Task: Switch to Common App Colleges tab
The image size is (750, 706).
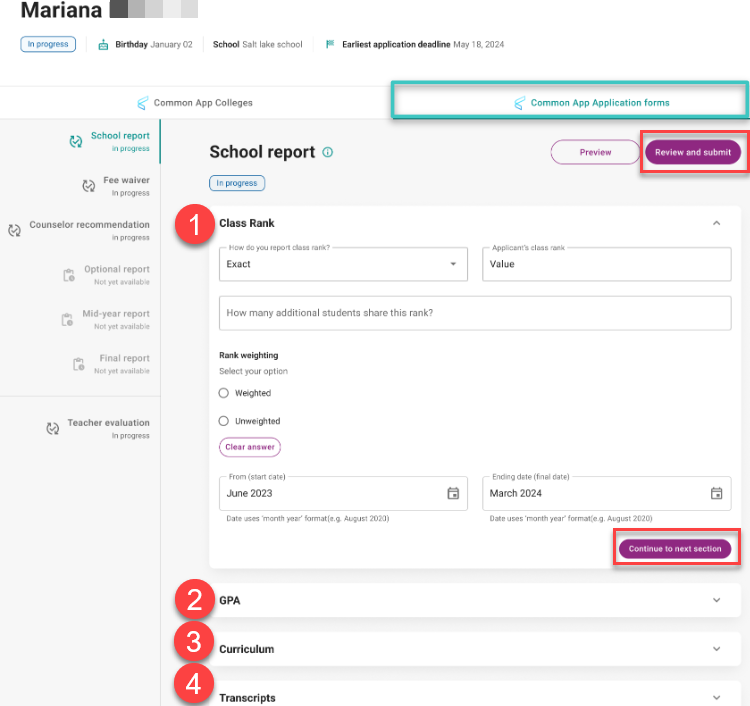Action: point(195,103)
